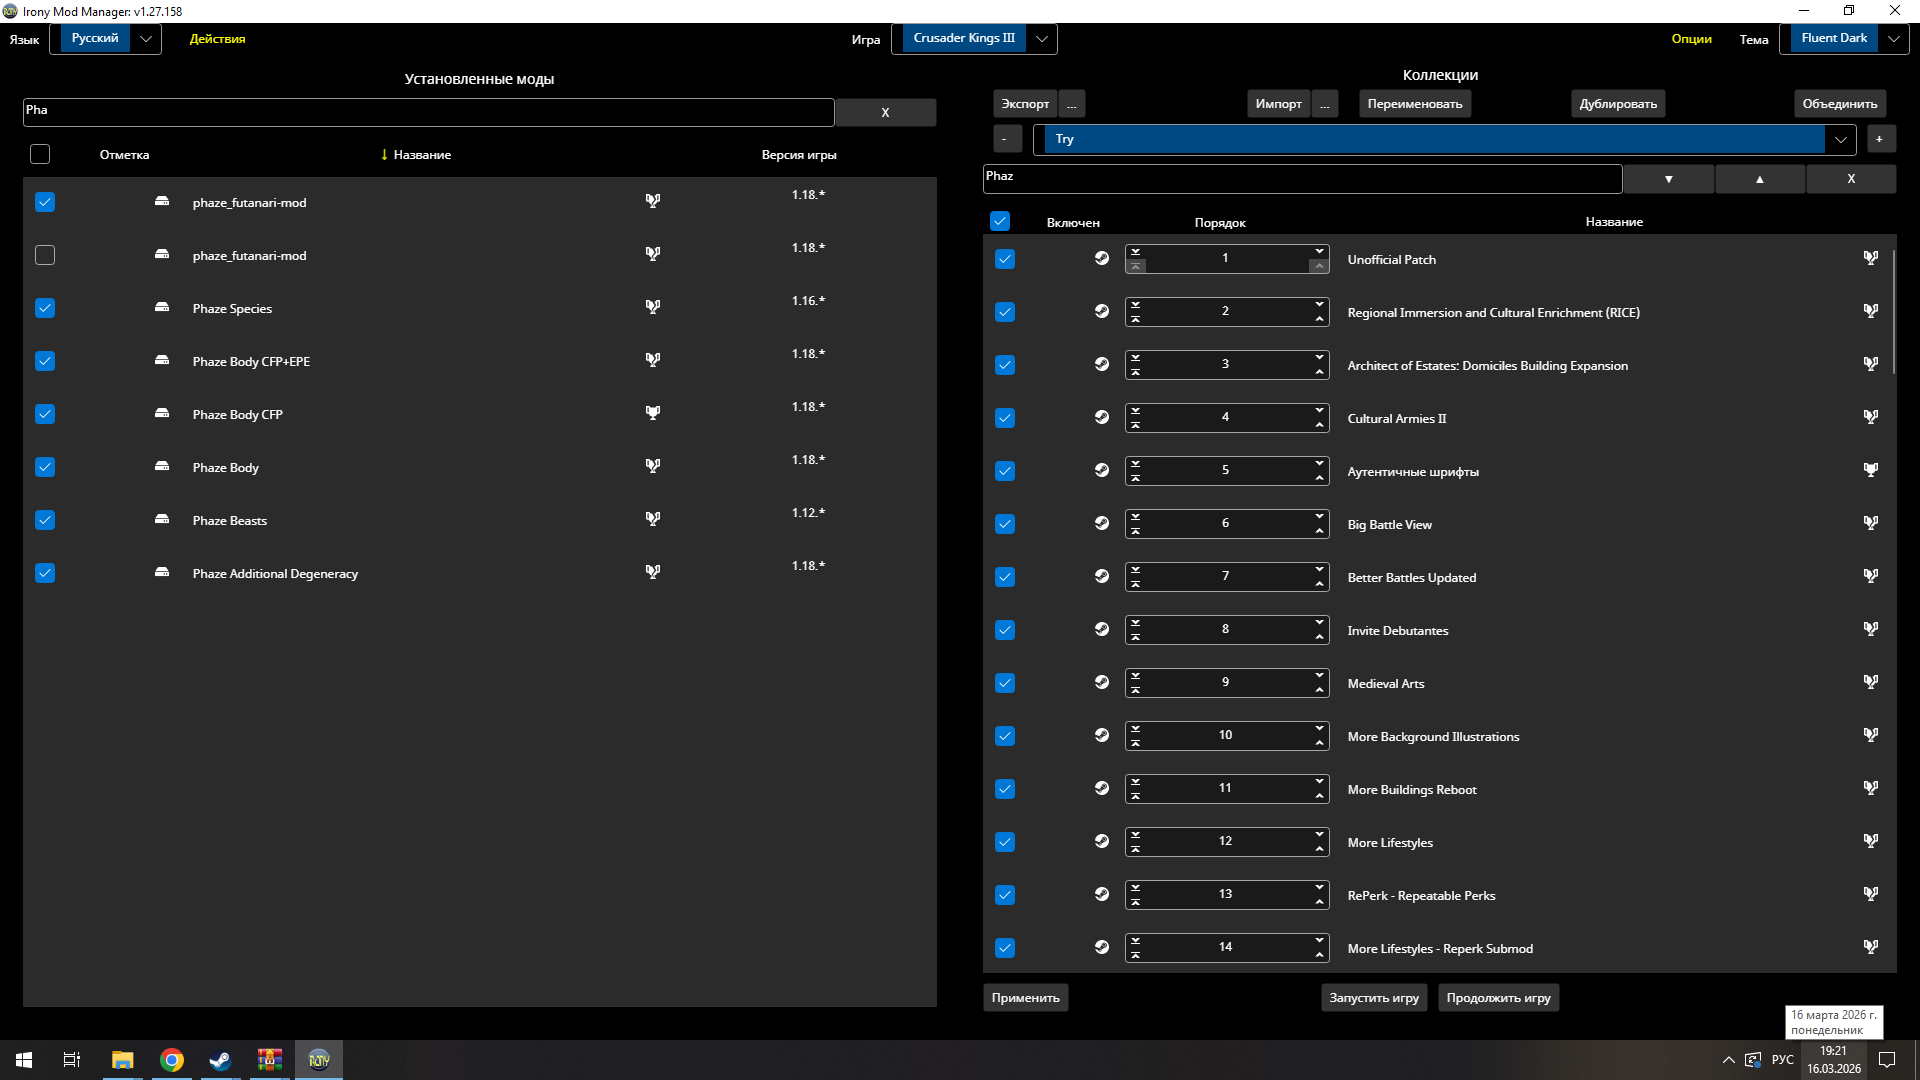Open WinRAR from the taskbar
1920x1080 pixels.
coord(269,1060)
